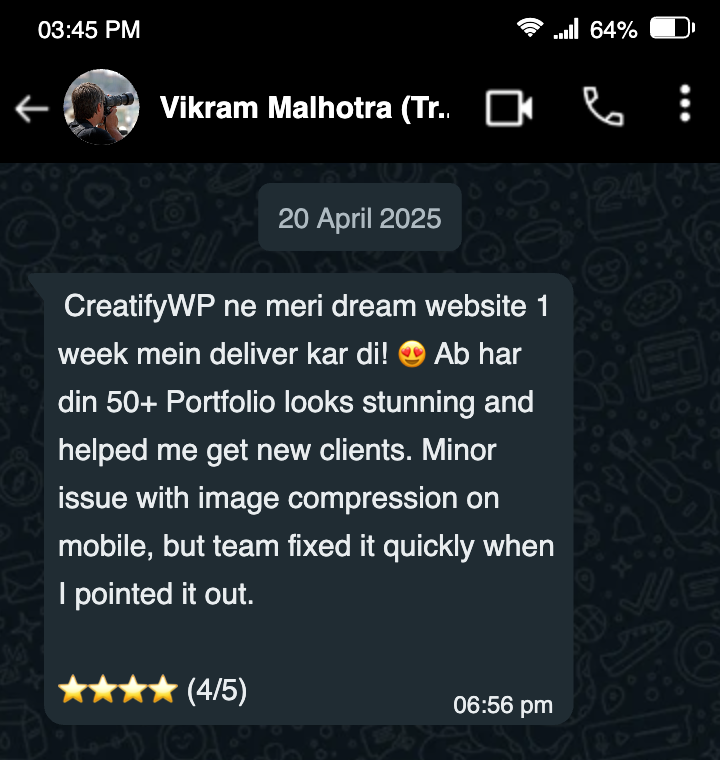Screen dimensions: 720x760
Task: Click the heart-eyes emoji in the message
Action: pos(412,354)
